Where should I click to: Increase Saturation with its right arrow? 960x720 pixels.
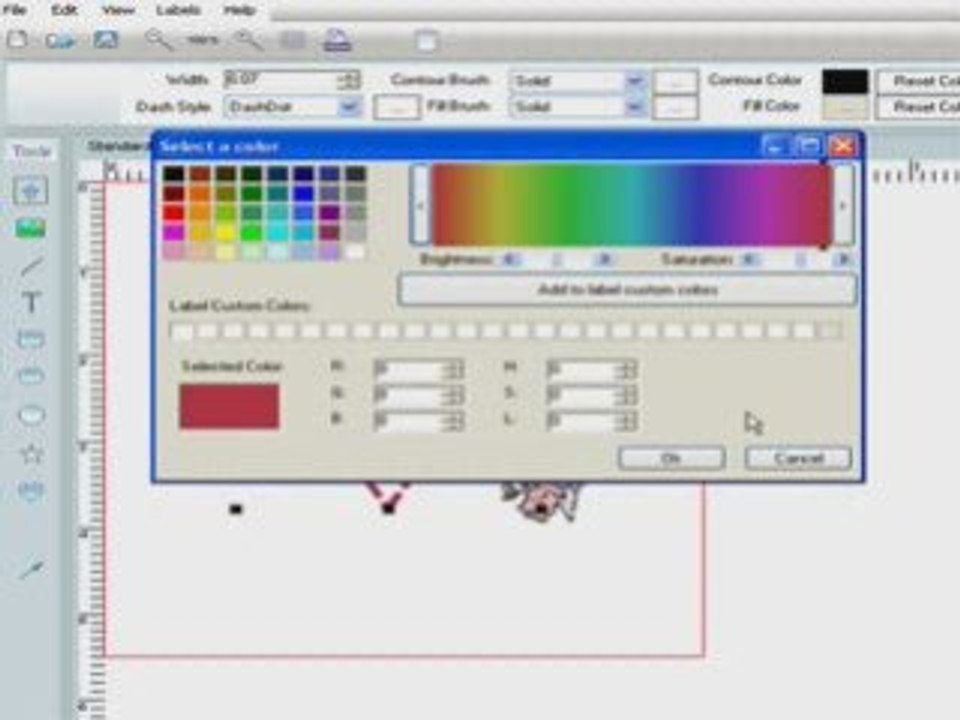tap(844, 260)
